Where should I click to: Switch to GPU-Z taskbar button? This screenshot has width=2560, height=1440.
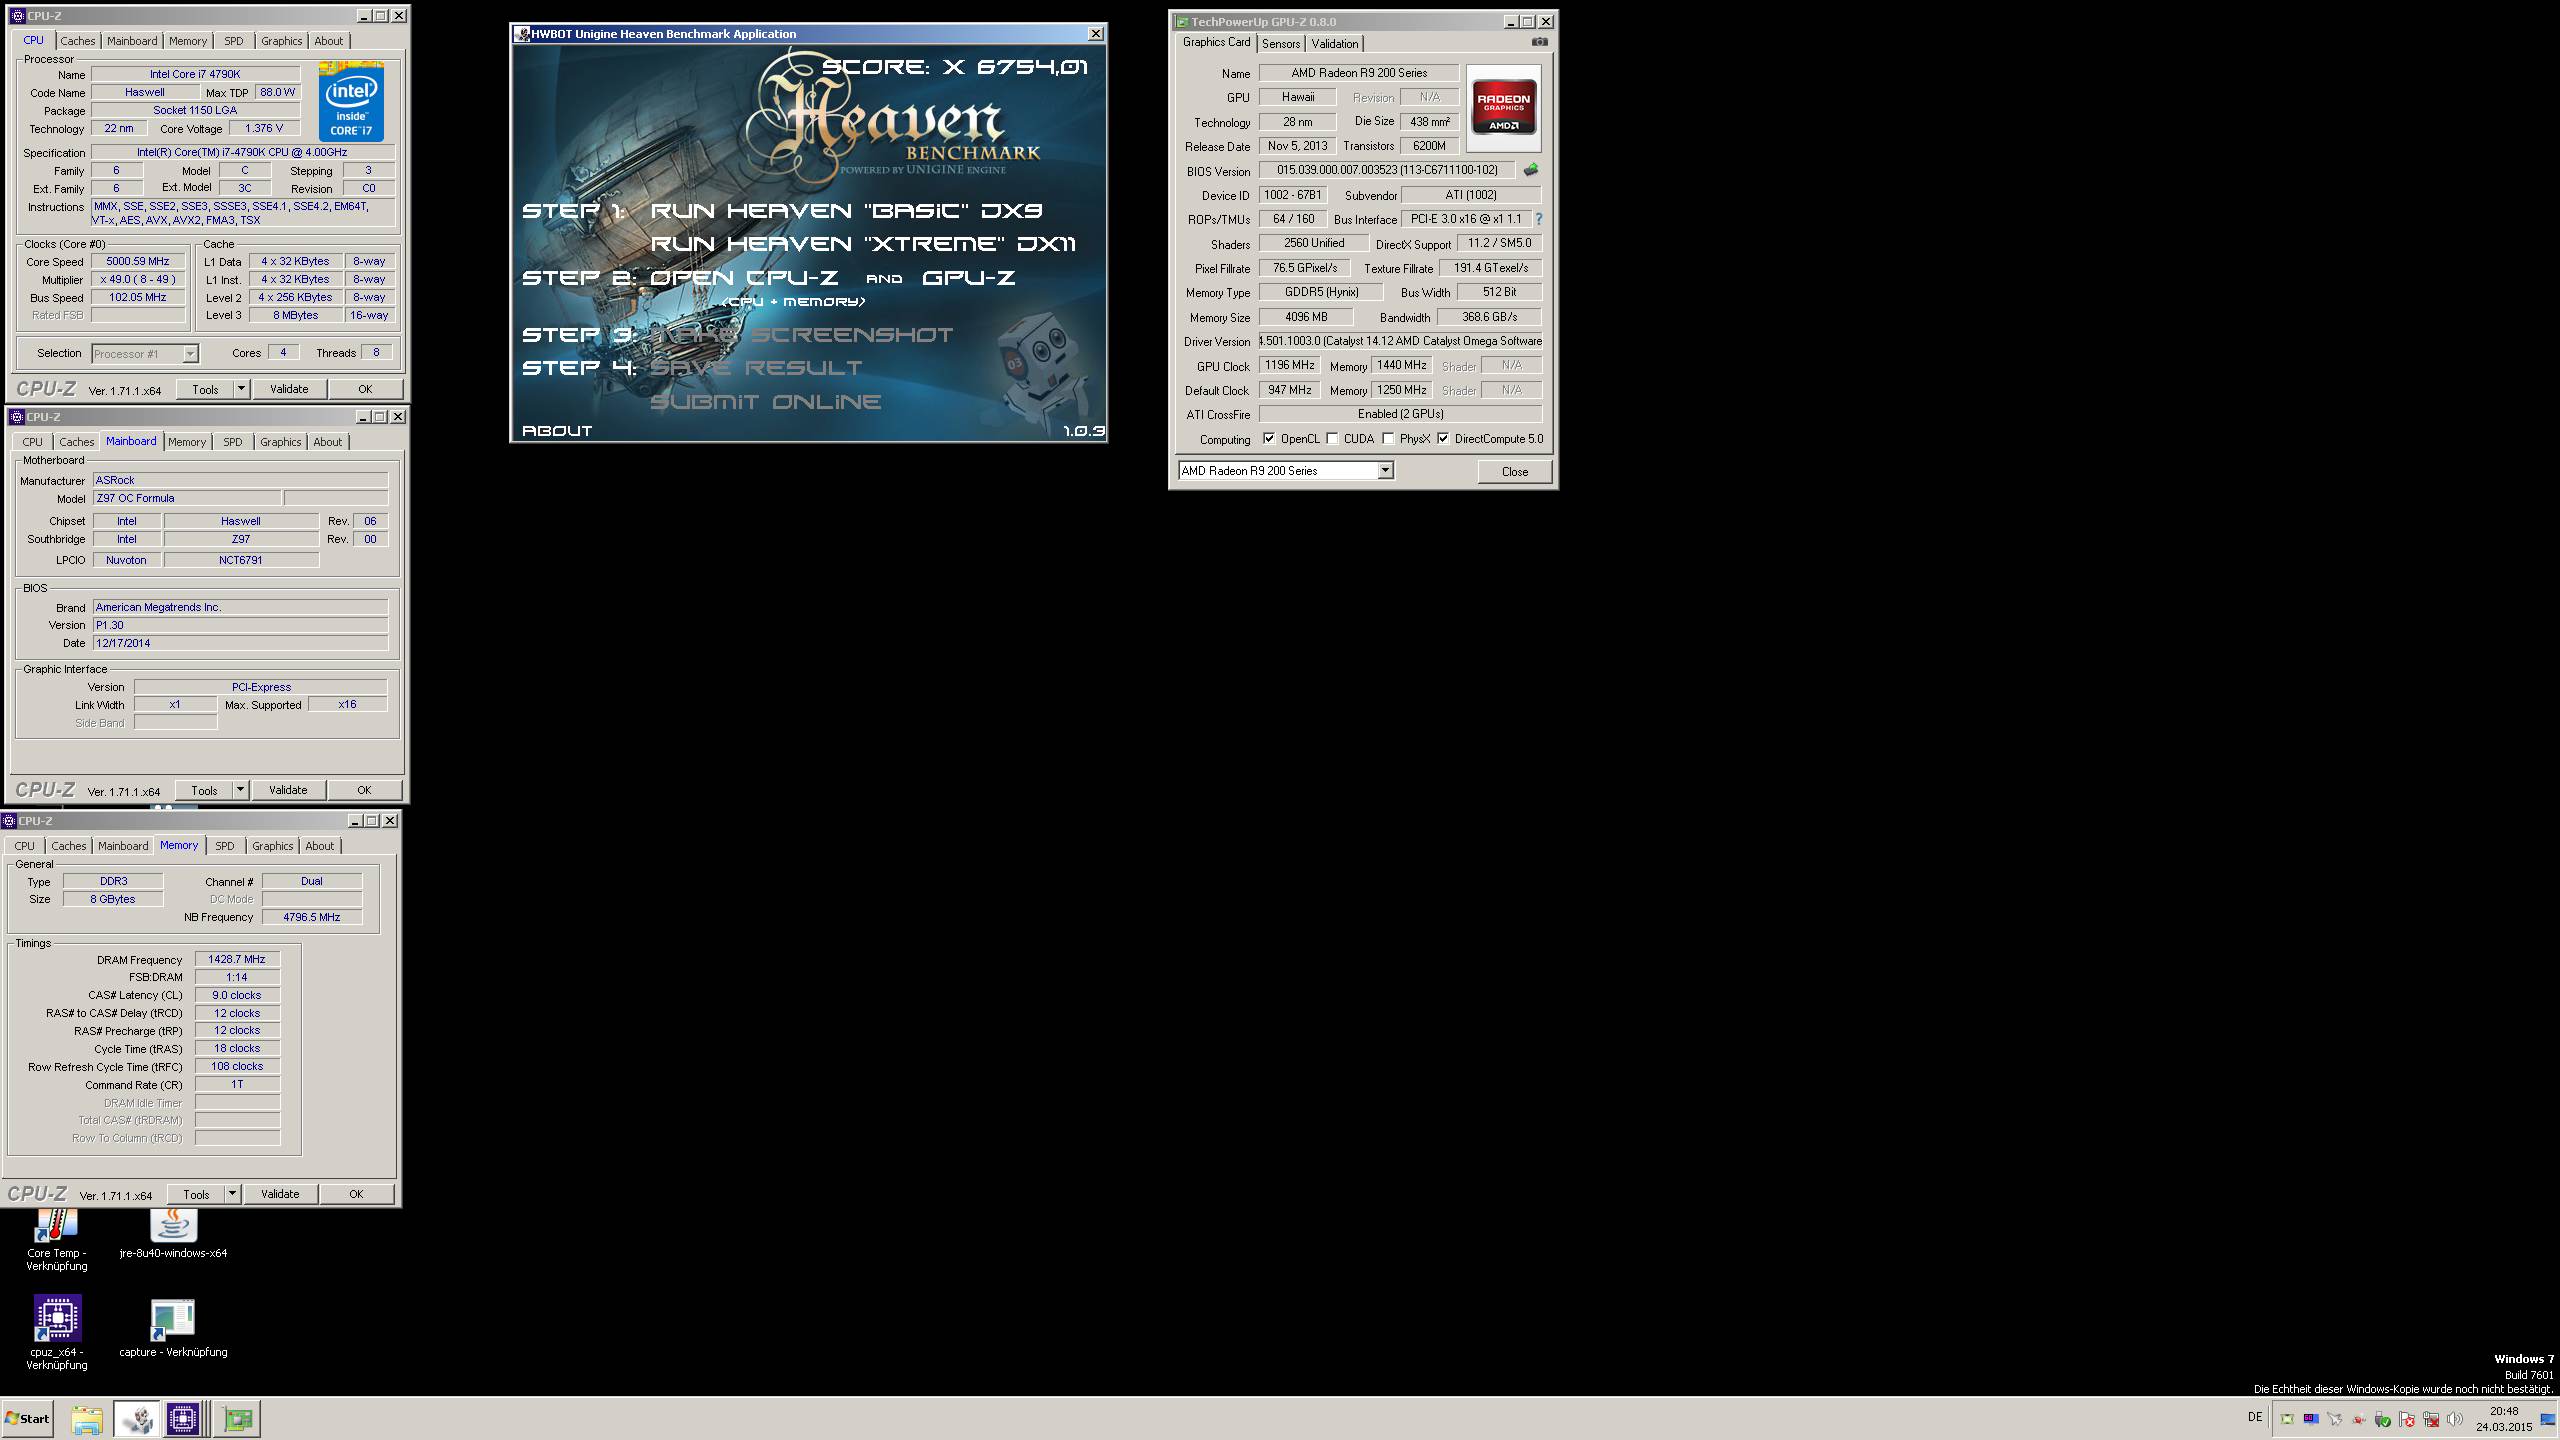tap(238, 1419)
